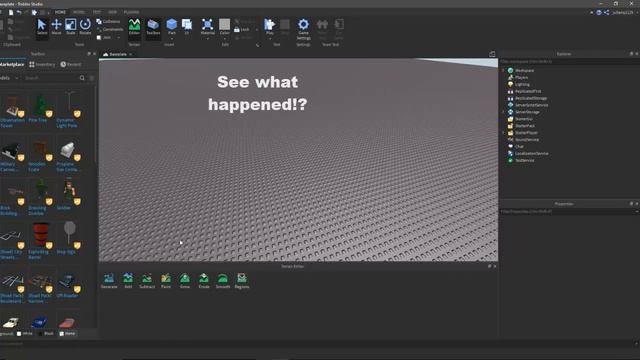Screen dimensions: 640x360
Task: Switch to the VIEW ribbon tab
Action: click(x=112, y=12)
